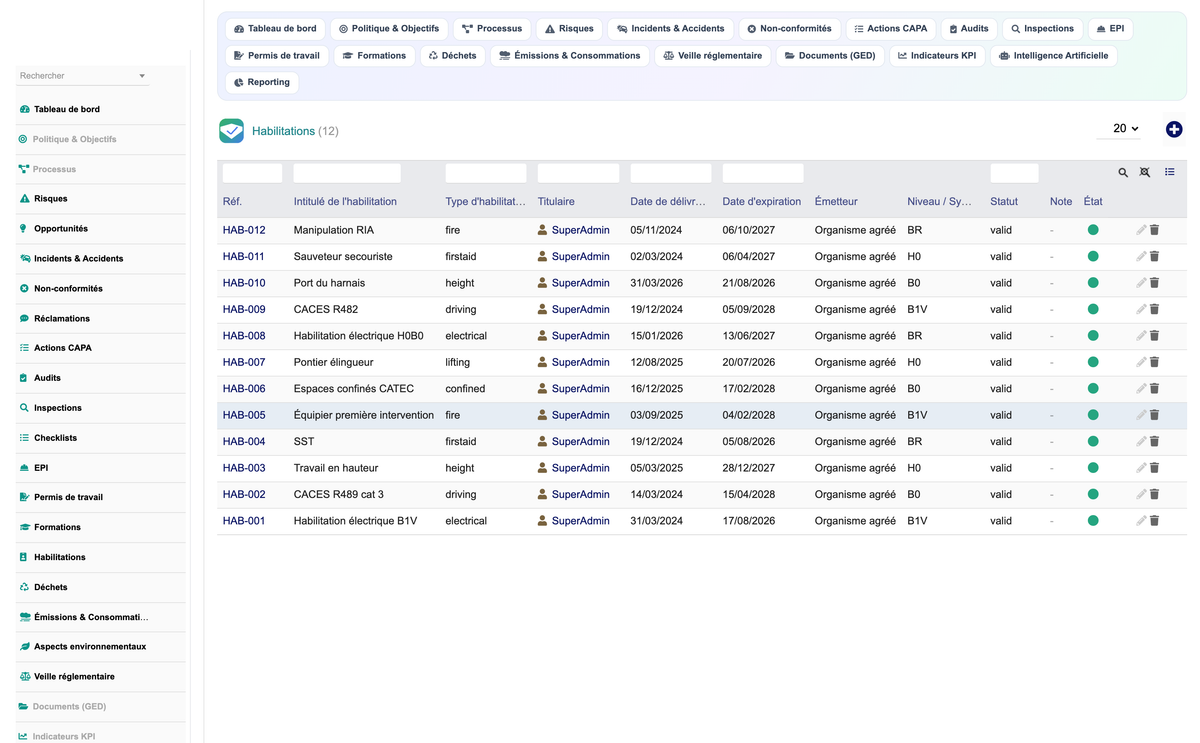
Task: Open Politique & Objectifs in top navigation
Action: click(x=389, y=29)
